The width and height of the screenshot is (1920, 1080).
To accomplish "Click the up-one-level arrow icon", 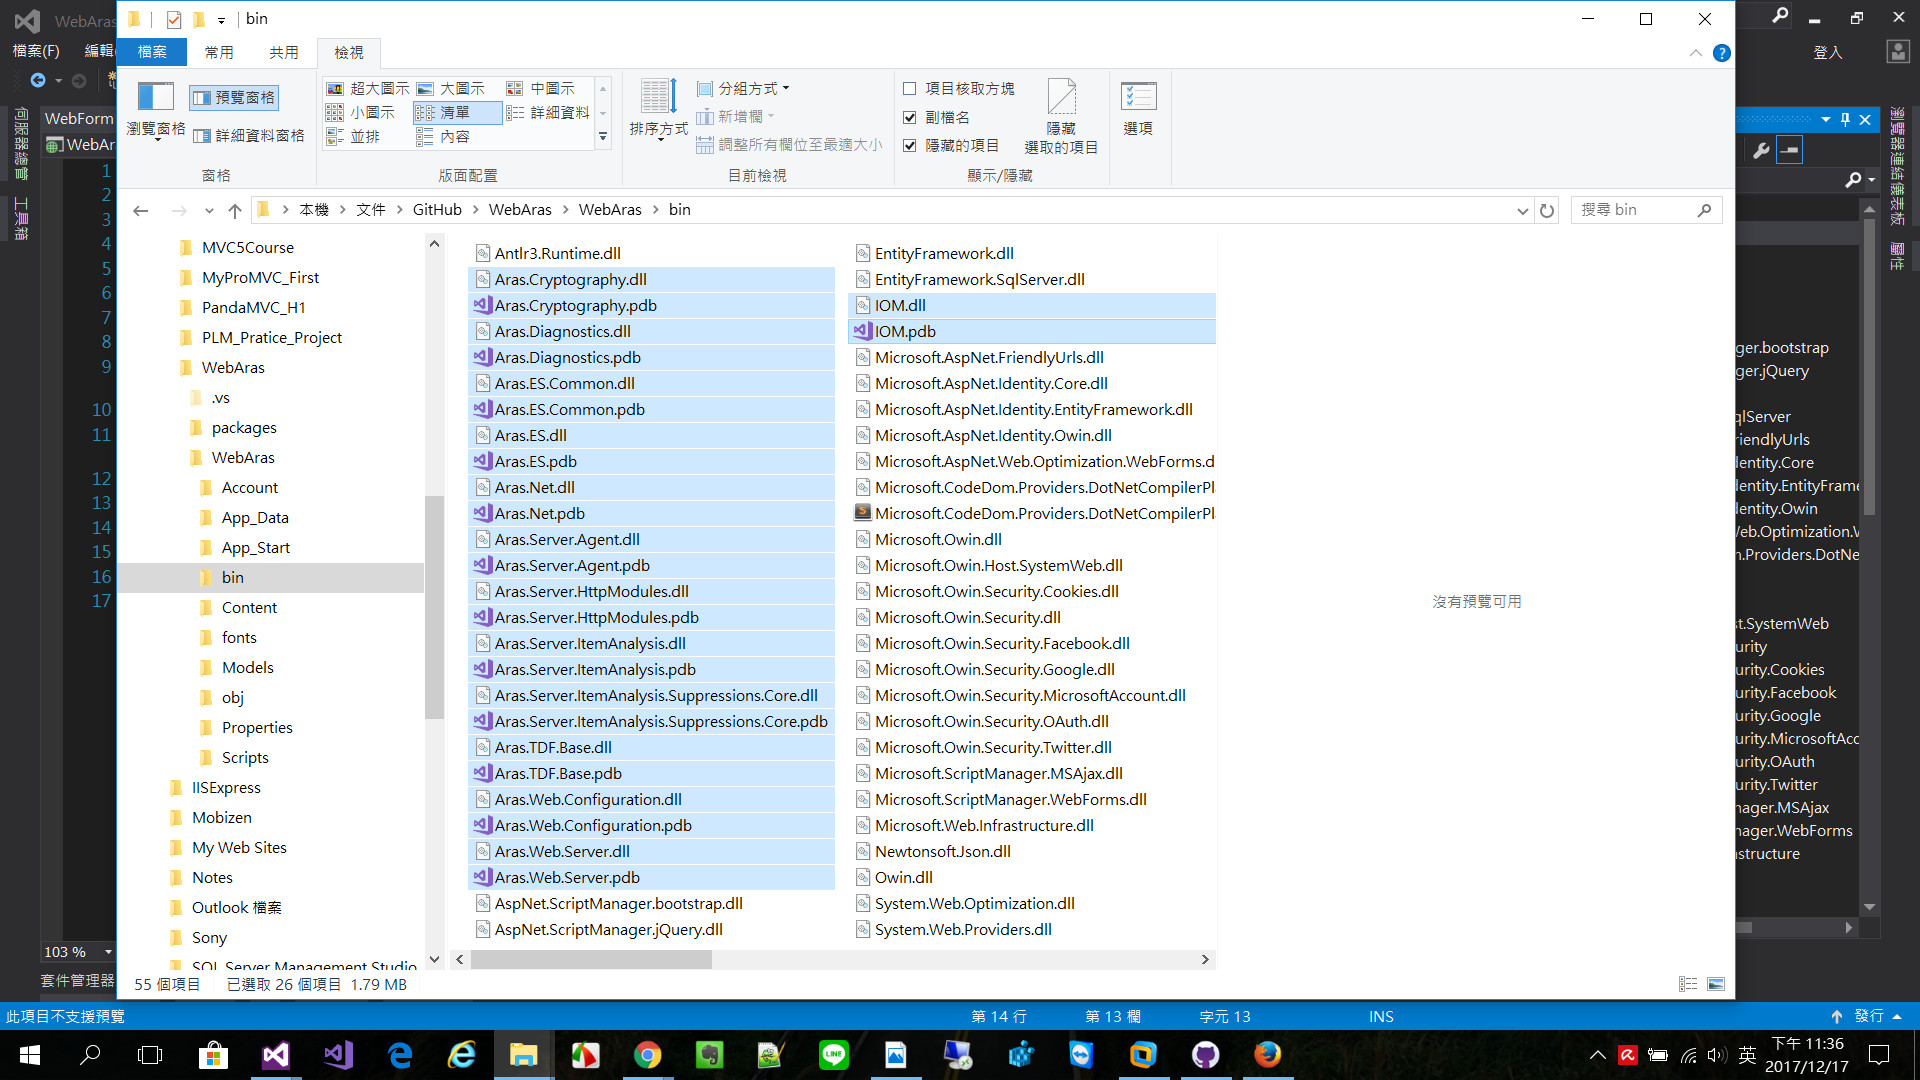I will pyautogui.click(x=235, y=210).
